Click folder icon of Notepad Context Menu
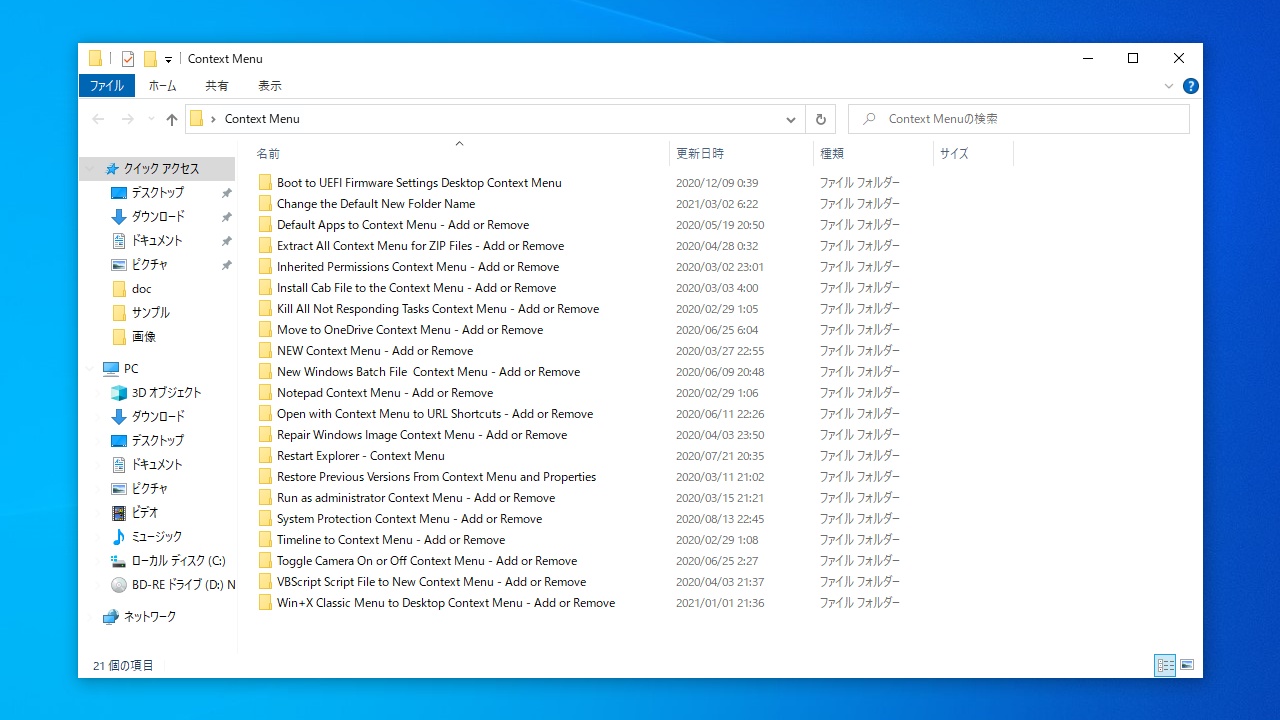 [x=265, y=393]
